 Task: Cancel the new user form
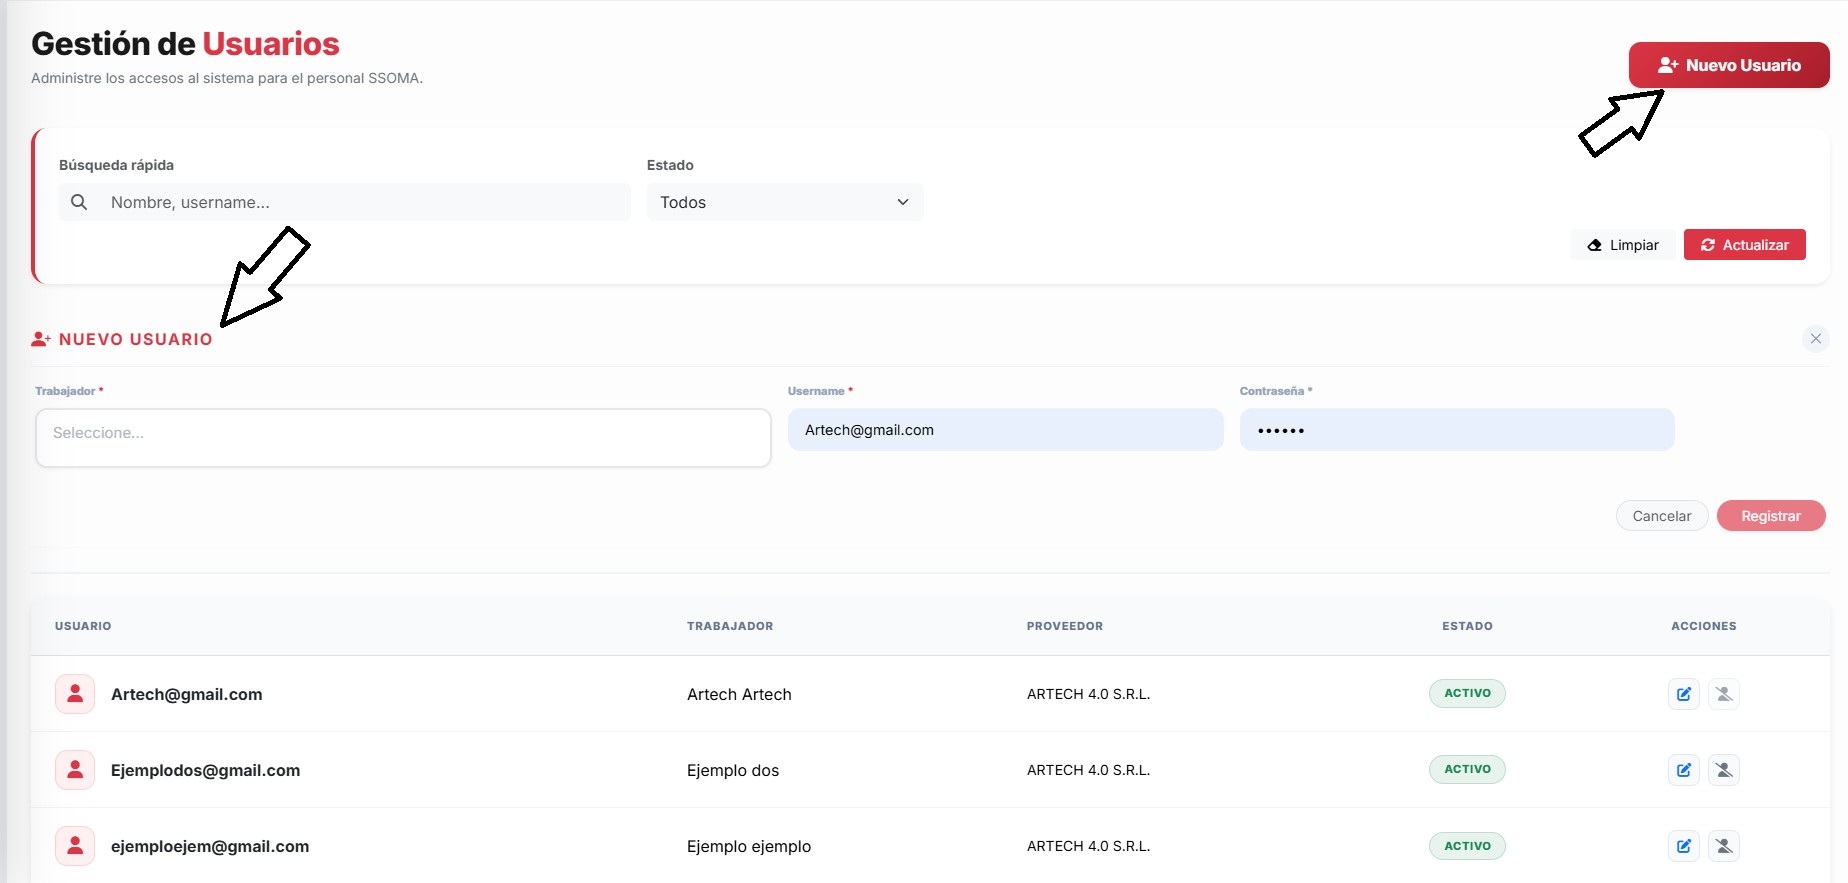(1662, 516)
